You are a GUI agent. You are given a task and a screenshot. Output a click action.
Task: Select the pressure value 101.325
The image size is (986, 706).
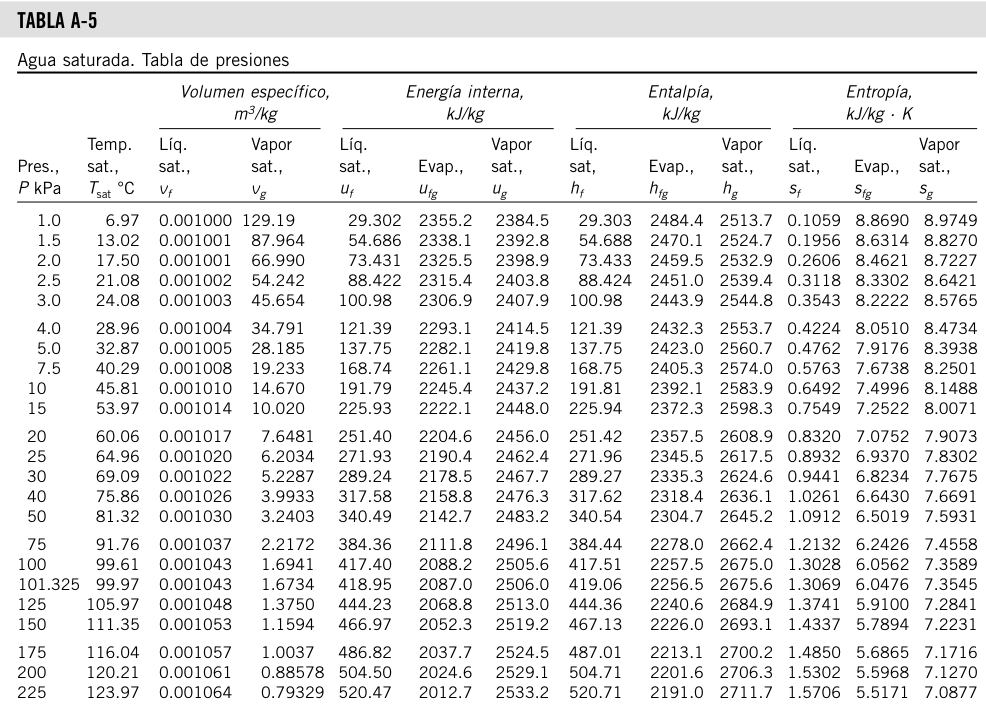coord(48,584)
